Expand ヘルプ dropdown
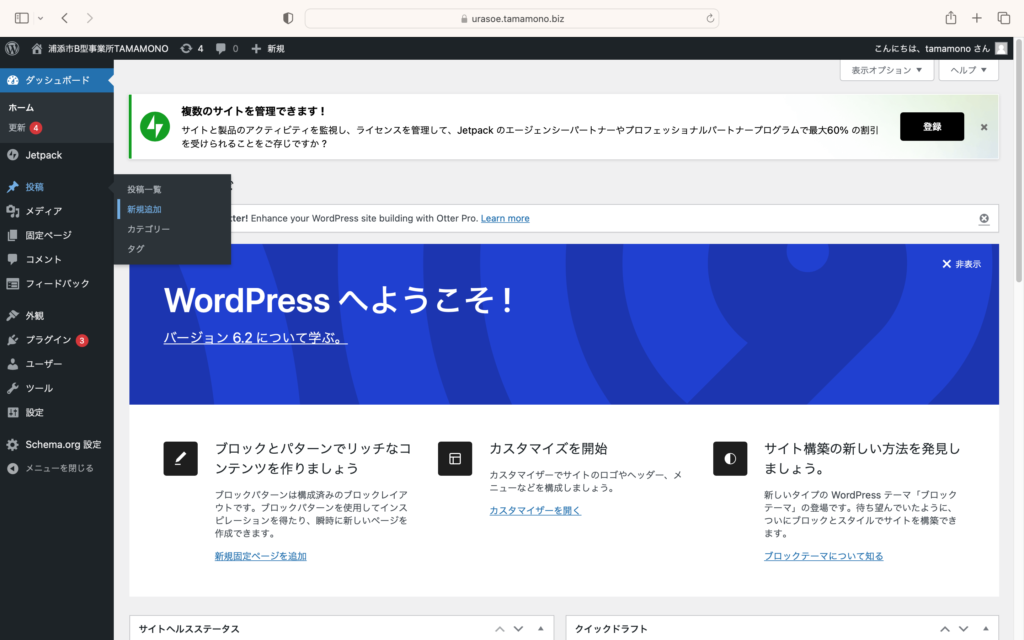This screenshot has width=1024, height=640. tap(968, 70)
